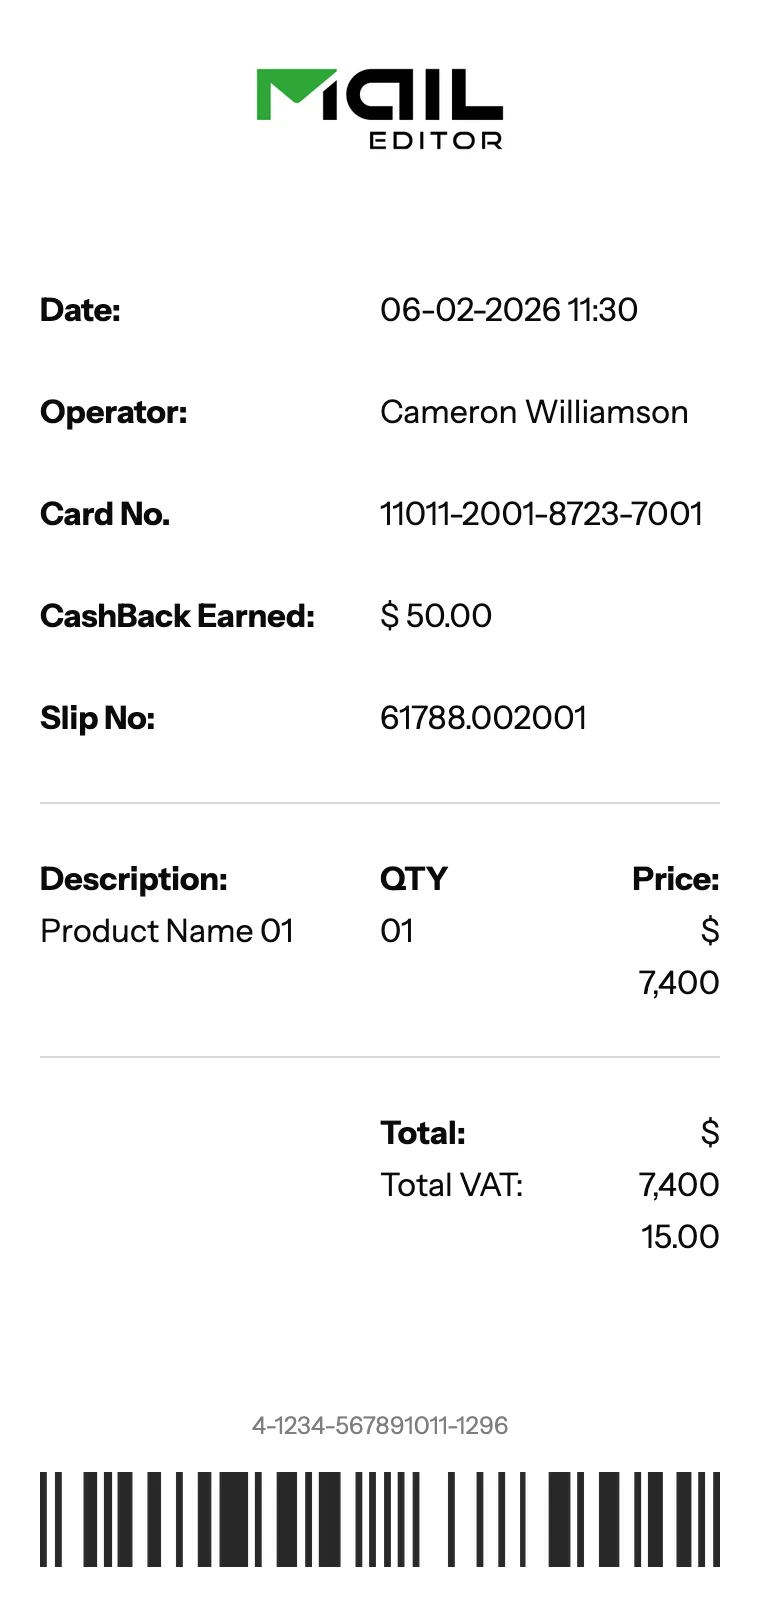Click the bold Total: label

423,1133
